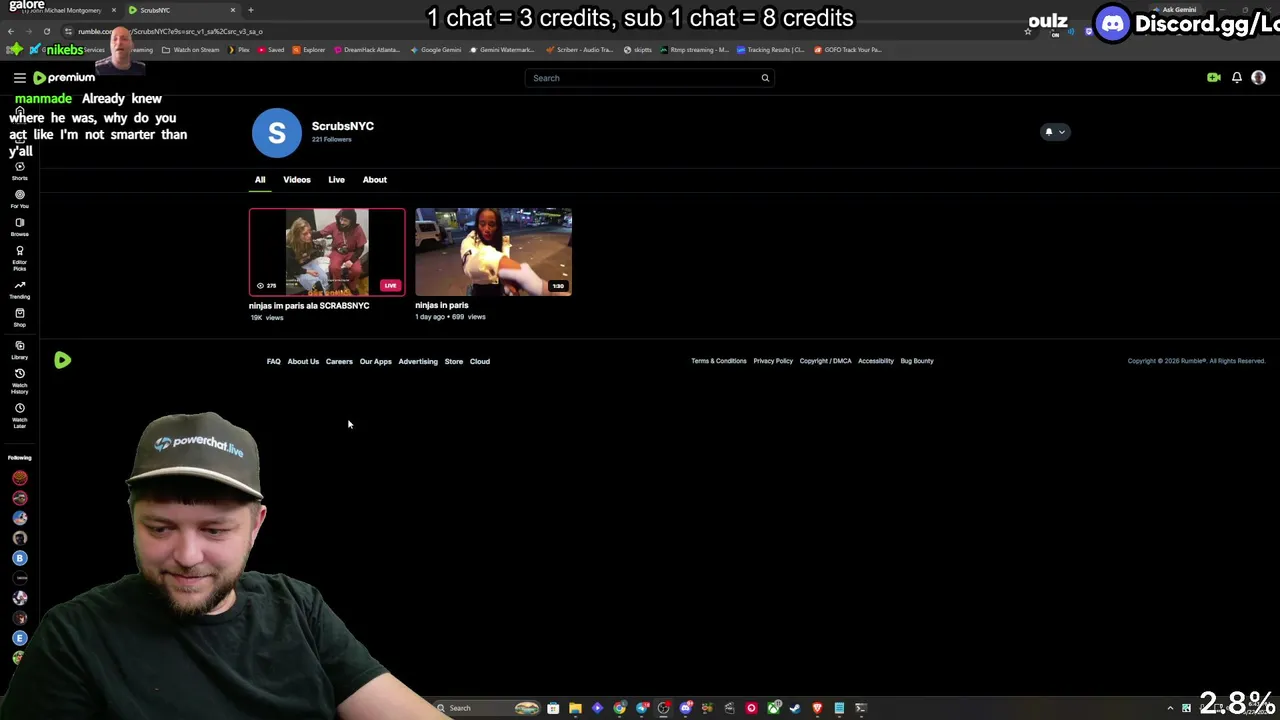
Task: Open Terms & Conditions link
Action: tap(718, 361)
